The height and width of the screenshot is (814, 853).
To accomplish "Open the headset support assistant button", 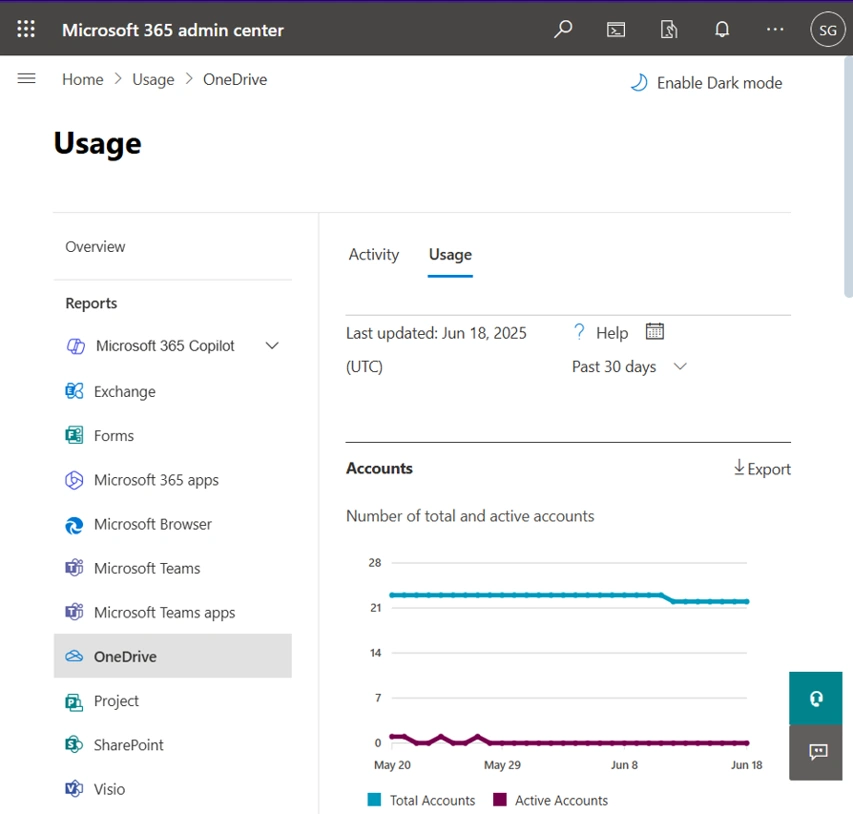I will tap(815, 698).
